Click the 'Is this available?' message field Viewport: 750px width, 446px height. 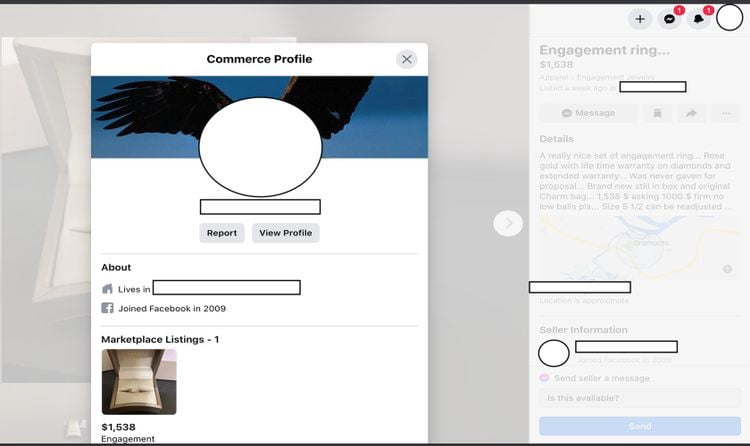(x=640, y=398)
